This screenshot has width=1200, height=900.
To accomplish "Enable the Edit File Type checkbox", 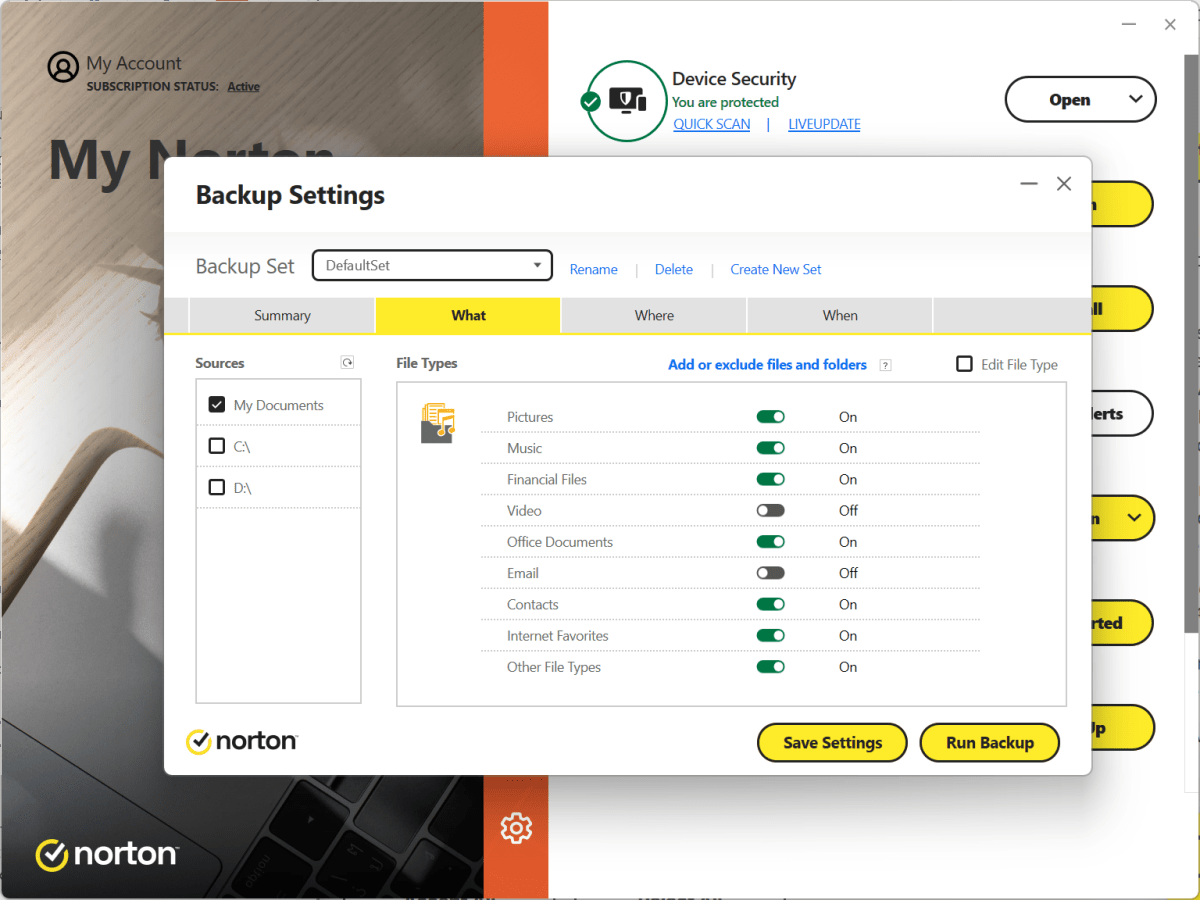I will pos(964,364).
